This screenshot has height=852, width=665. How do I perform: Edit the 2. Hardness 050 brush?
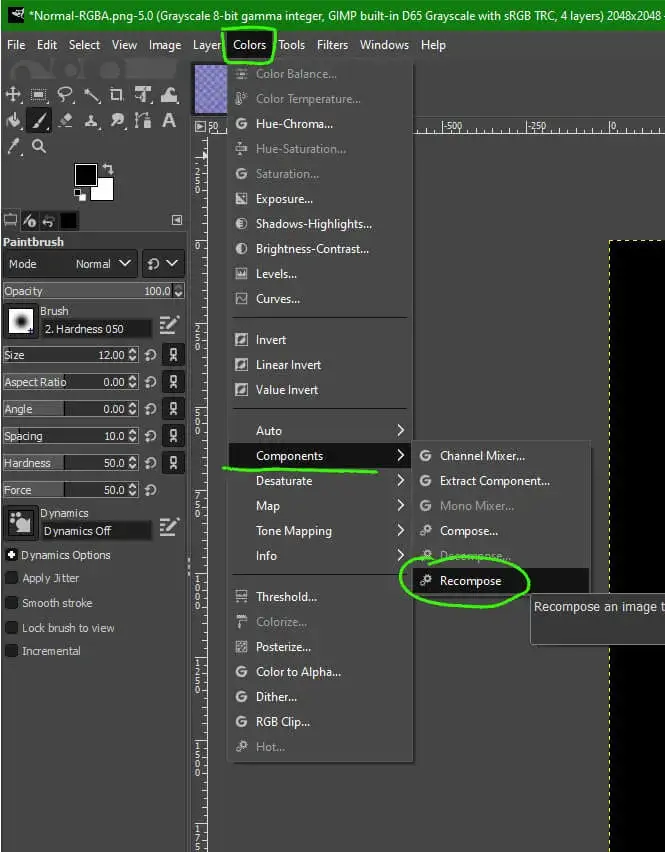click(168, 325)
